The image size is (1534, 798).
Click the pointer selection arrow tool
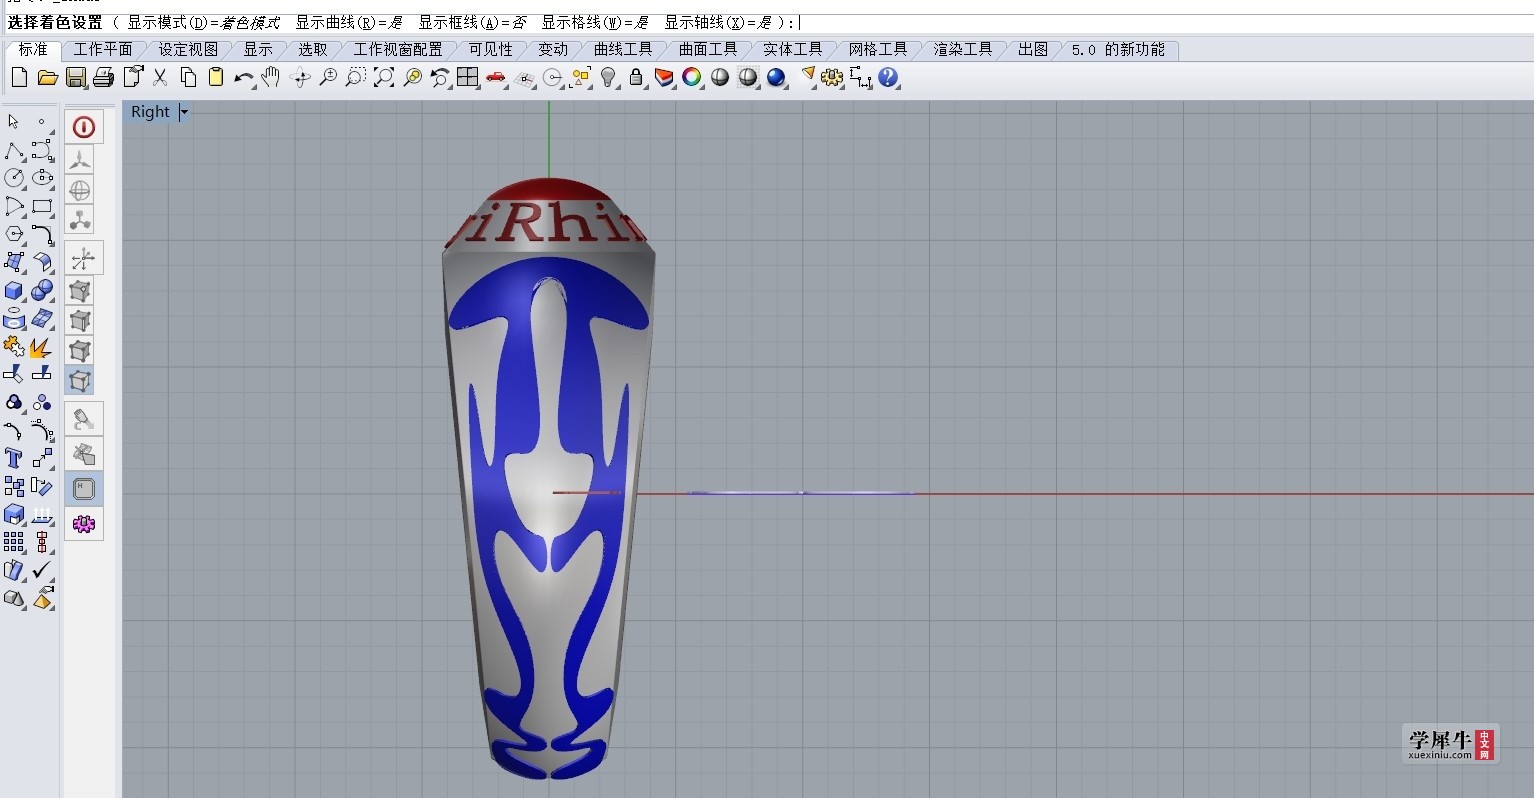tap(14, 121)
